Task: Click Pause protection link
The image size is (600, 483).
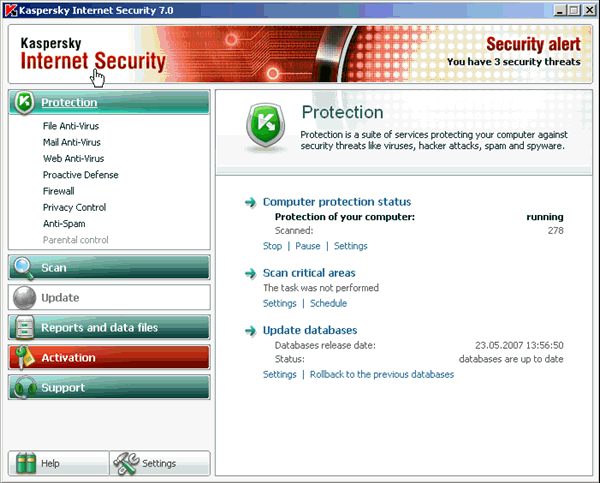Action: [308, 246]
